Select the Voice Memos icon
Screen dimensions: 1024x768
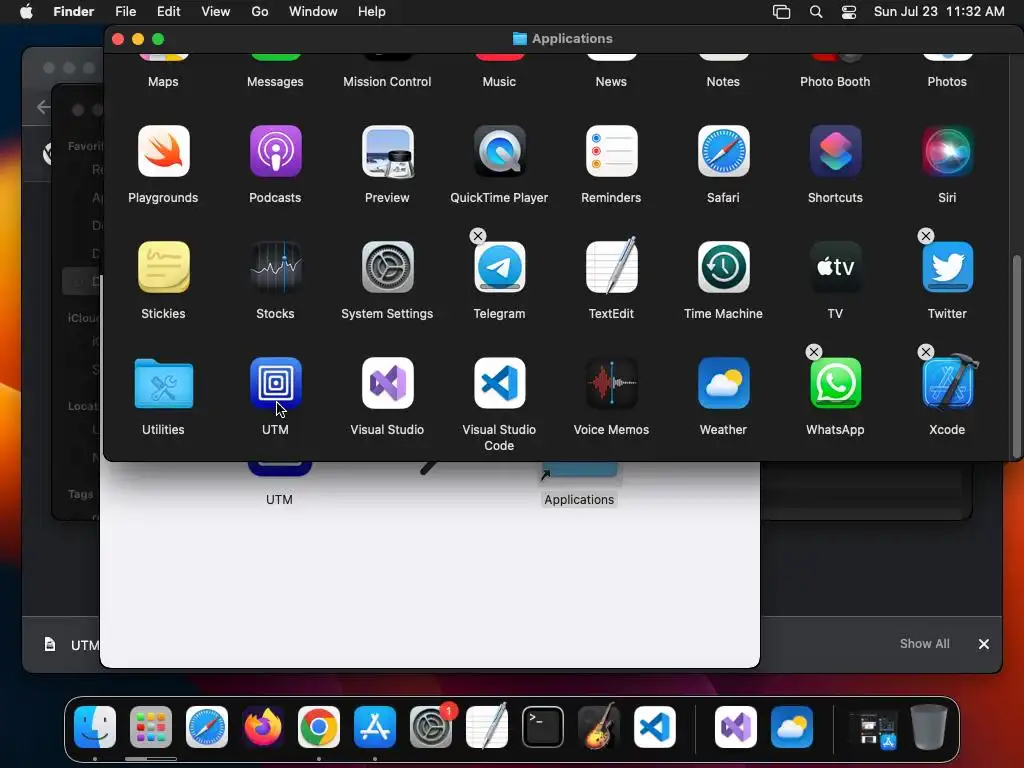(611, 383)
